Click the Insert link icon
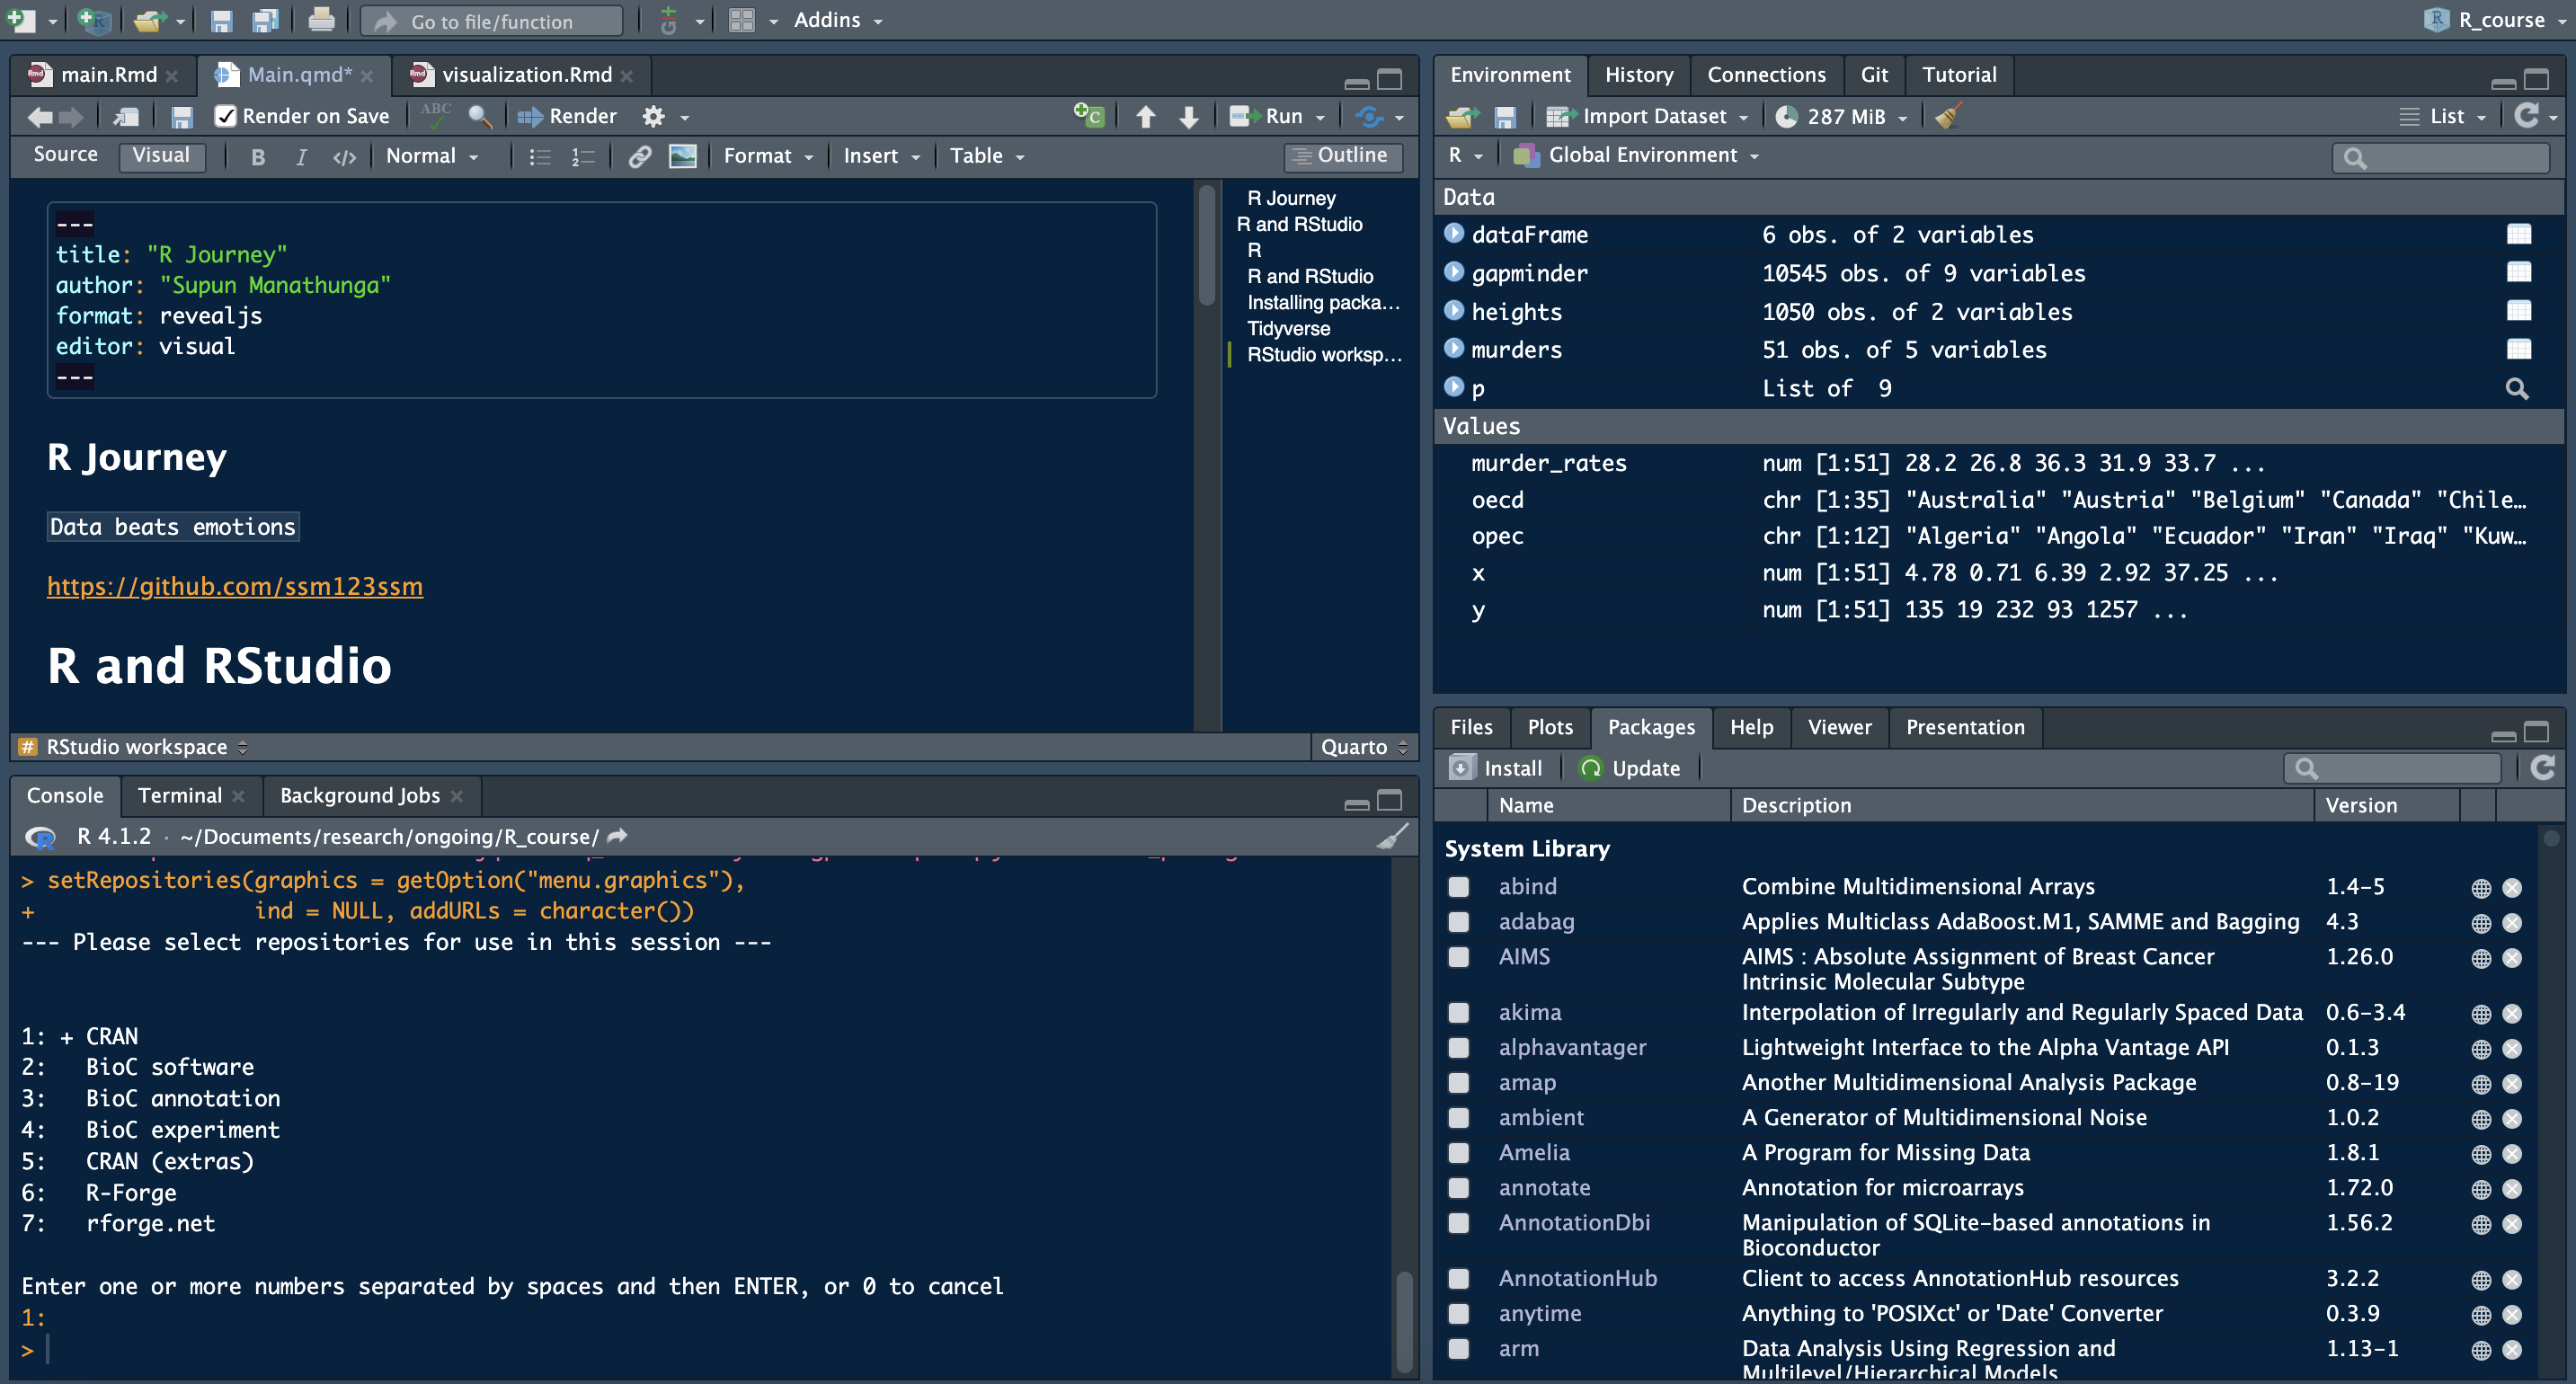The image size is (2576, 1384). [x=639, y=156]
